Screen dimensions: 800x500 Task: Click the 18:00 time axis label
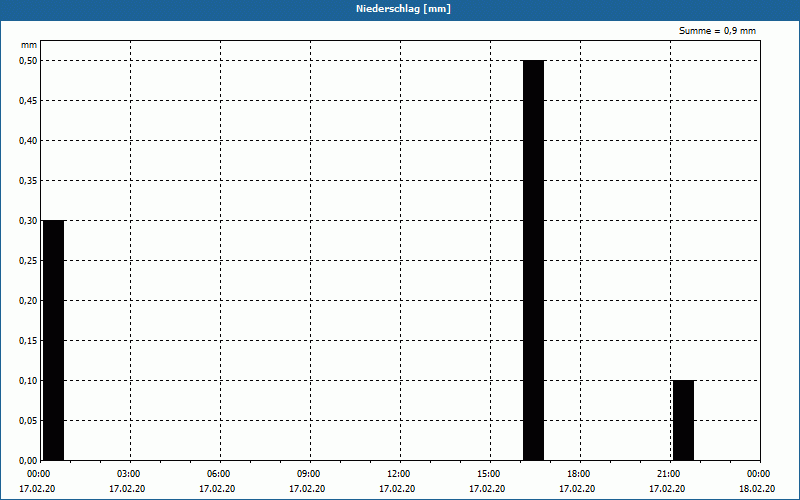click(579, 474)
